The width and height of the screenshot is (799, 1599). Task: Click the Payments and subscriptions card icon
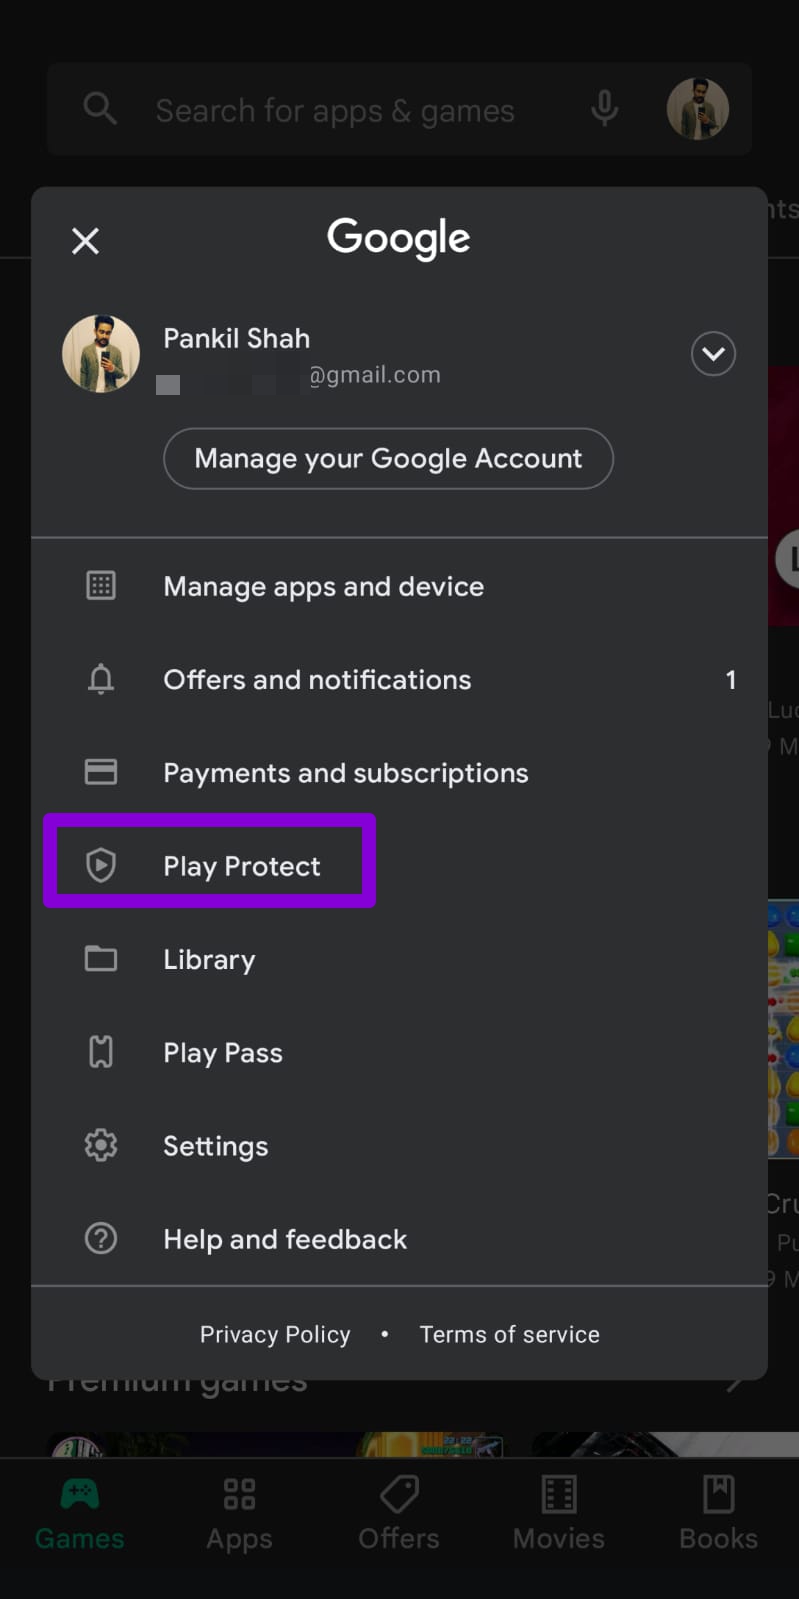(100, 772)
